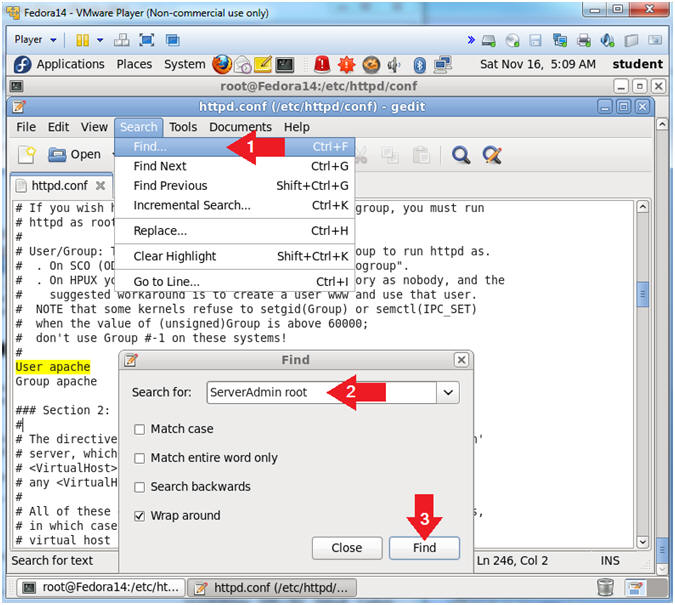Click VMware hard disk device icon
675x605 pixels.
[x=489, y=40]
